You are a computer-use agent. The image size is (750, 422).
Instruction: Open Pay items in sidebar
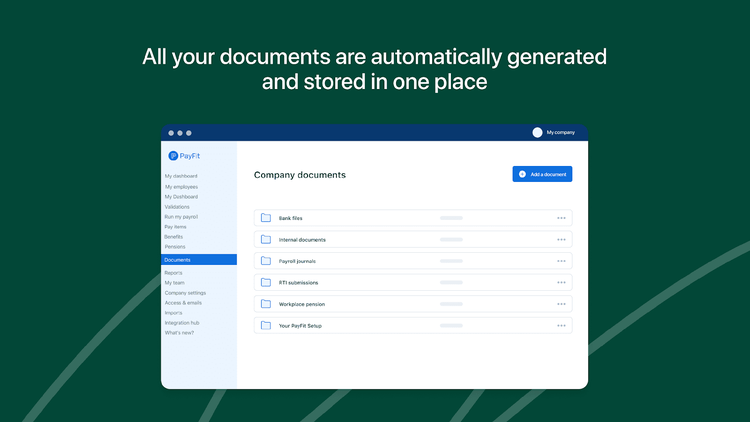pyautogui.click(x=176, y=227)
